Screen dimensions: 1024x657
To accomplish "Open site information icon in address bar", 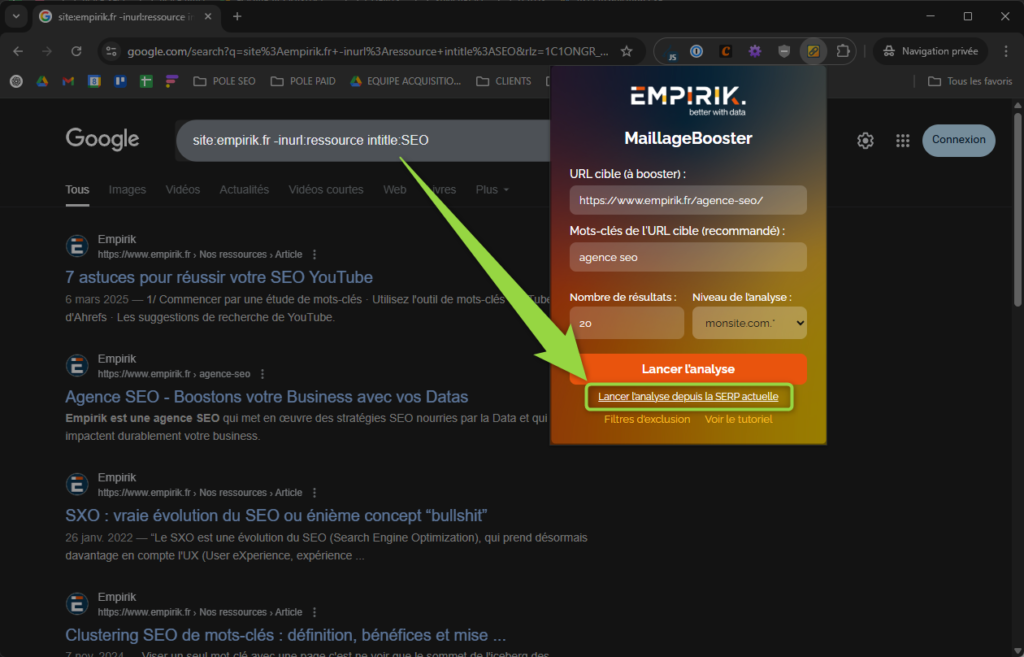I will point(112,51).
